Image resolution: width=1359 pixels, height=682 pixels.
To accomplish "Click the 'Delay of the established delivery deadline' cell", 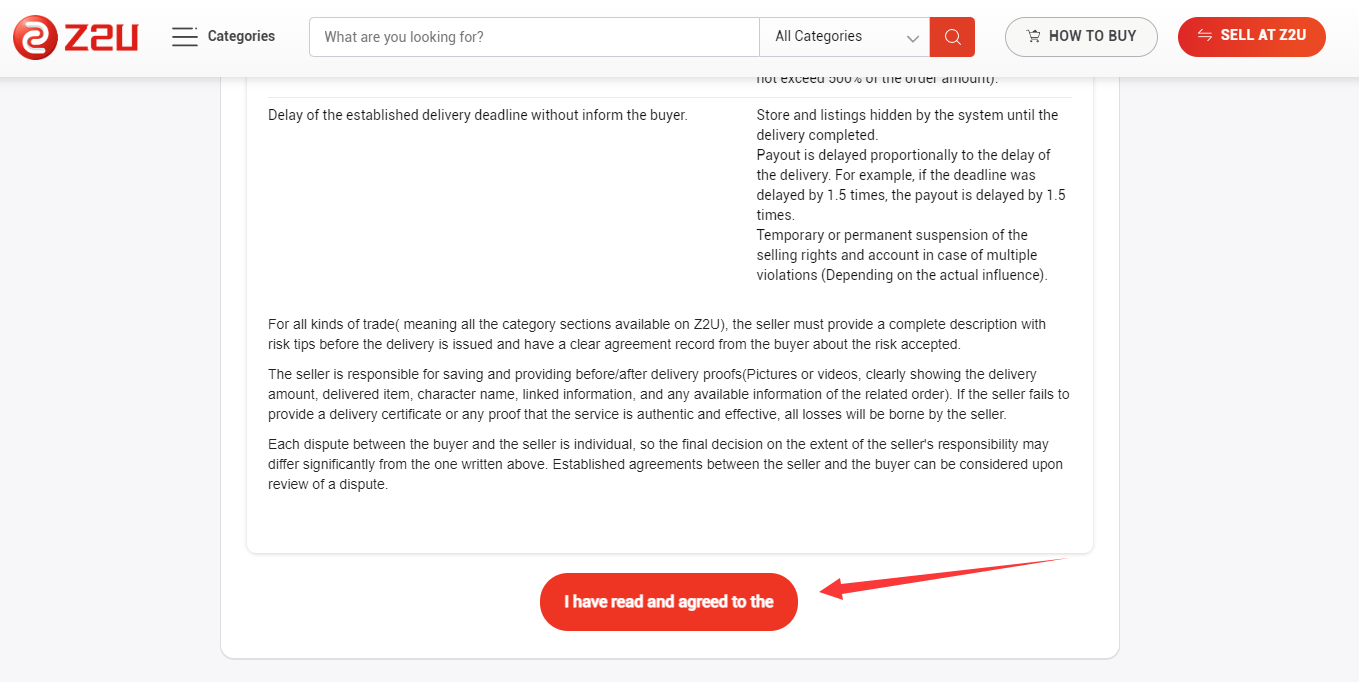I will coord(478,115).
